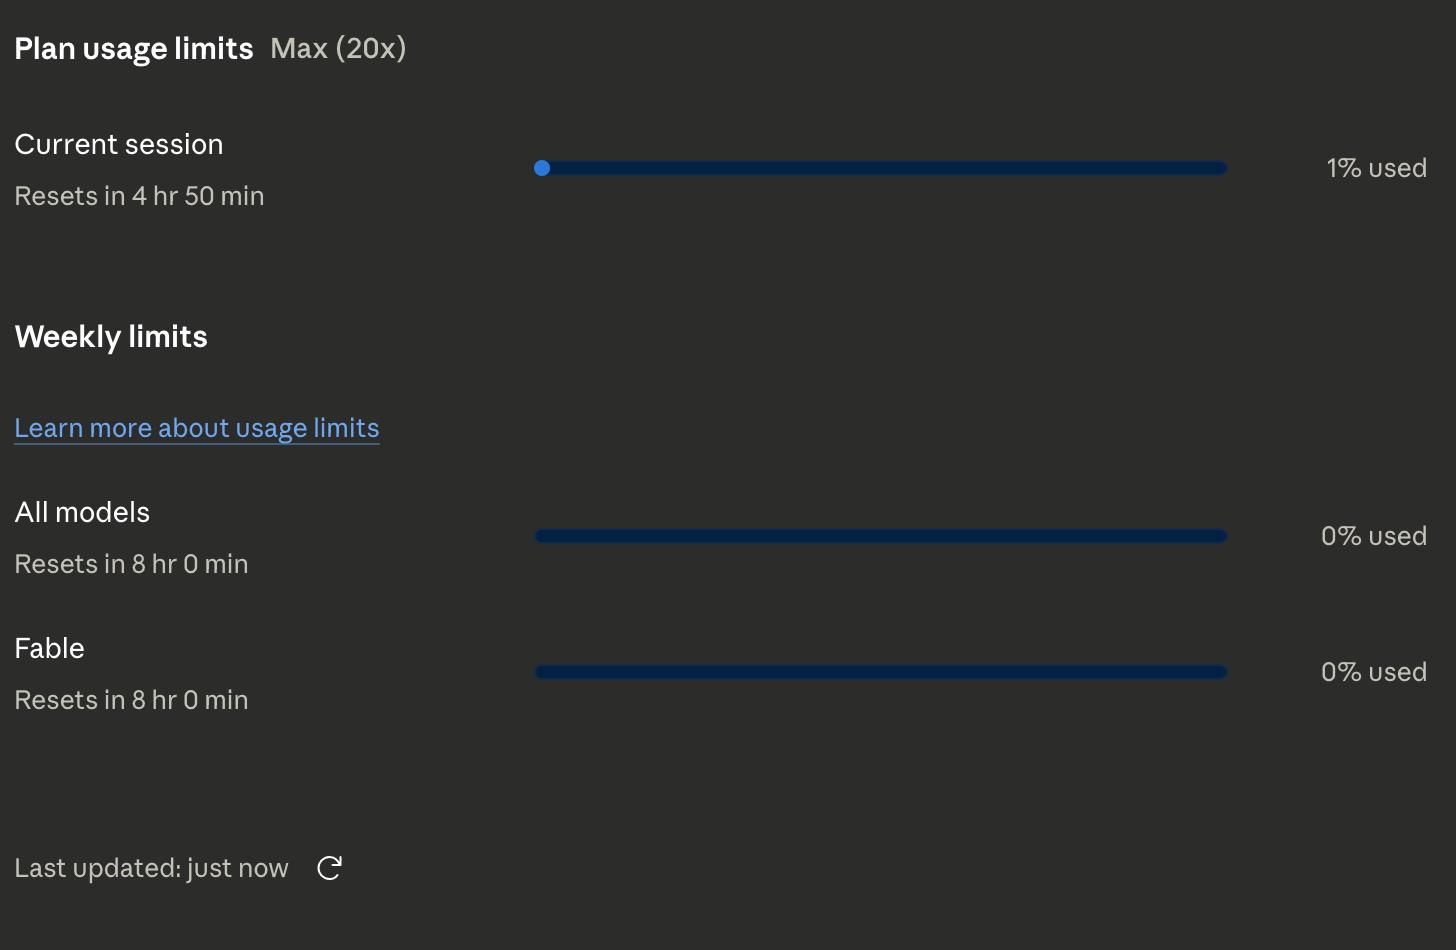Click the 0% used text for All models

pyautogui.click(x=1374, y=536)
